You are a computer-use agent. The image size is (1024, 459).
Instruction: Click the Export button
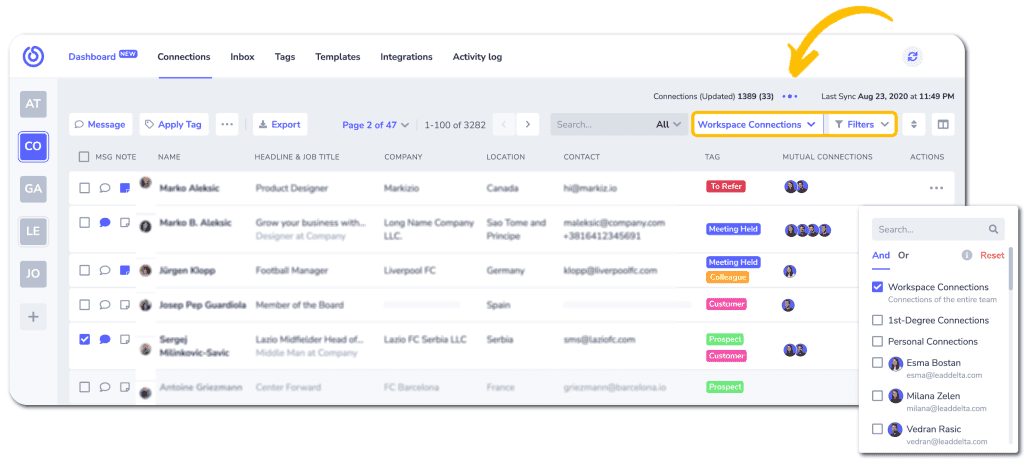coord(280,124)
